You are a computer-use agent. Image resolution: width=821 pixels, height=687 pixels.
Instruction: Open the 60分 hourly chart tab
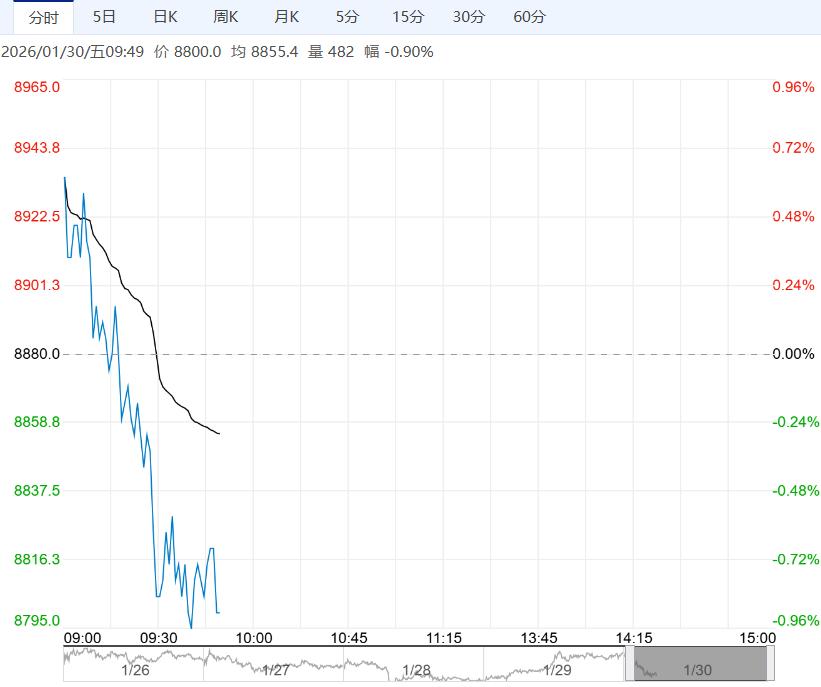click(x=529, y=17)
